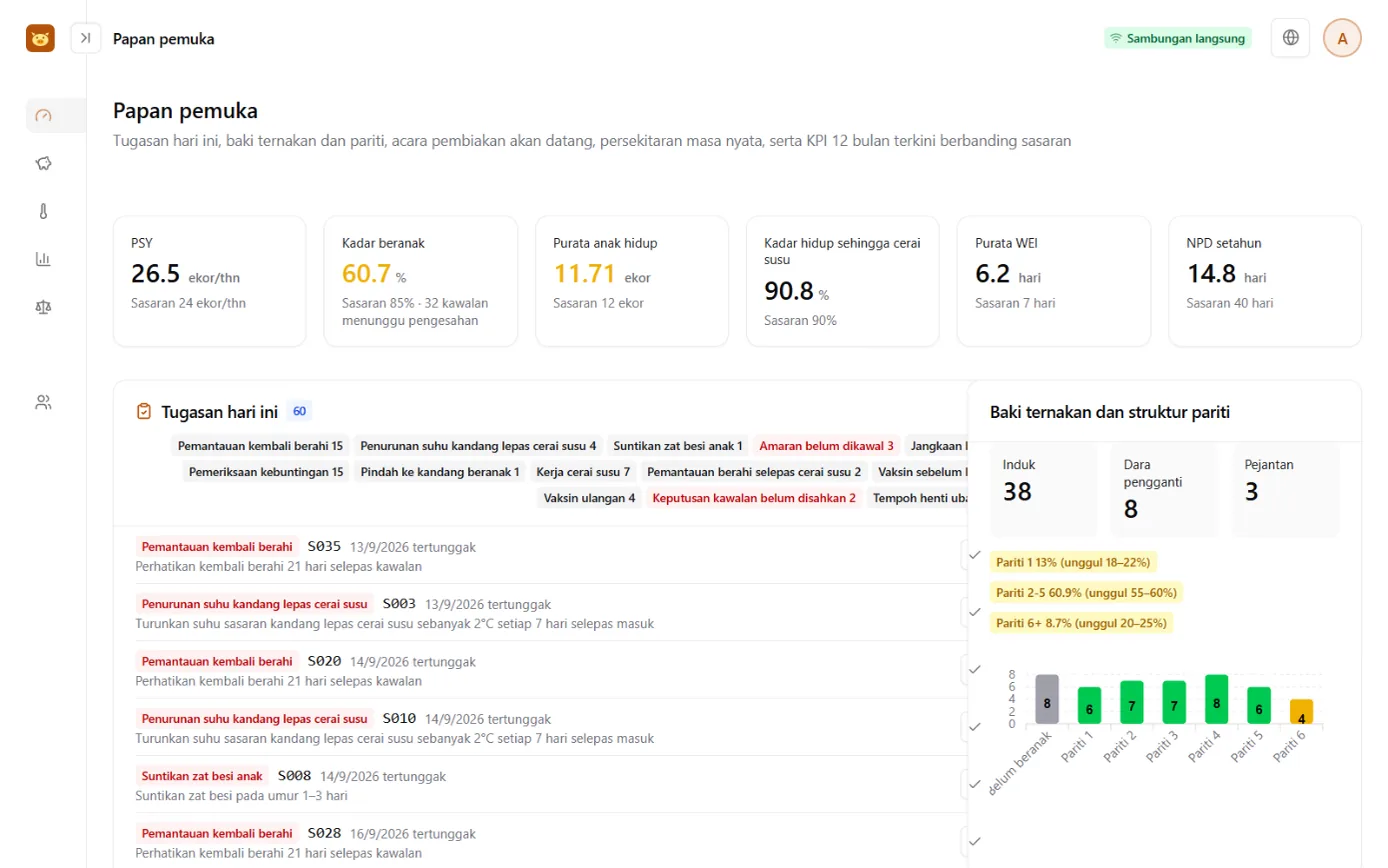The height and width of the screenshot is (868, 1388).
Task: Tick the check mark for task S035
Action: pyautogui.click(x=974, y=555)
